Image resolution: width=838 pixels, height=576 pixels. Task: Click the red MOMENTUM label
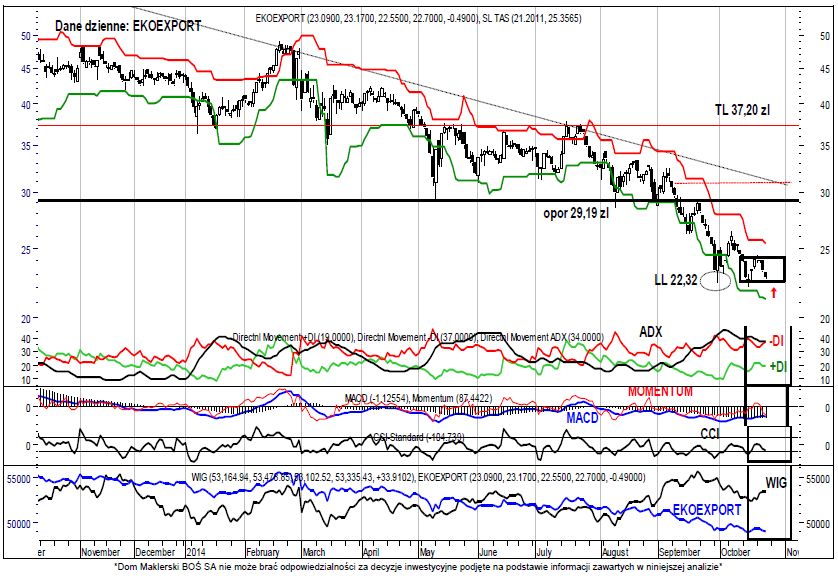point(660,391)
